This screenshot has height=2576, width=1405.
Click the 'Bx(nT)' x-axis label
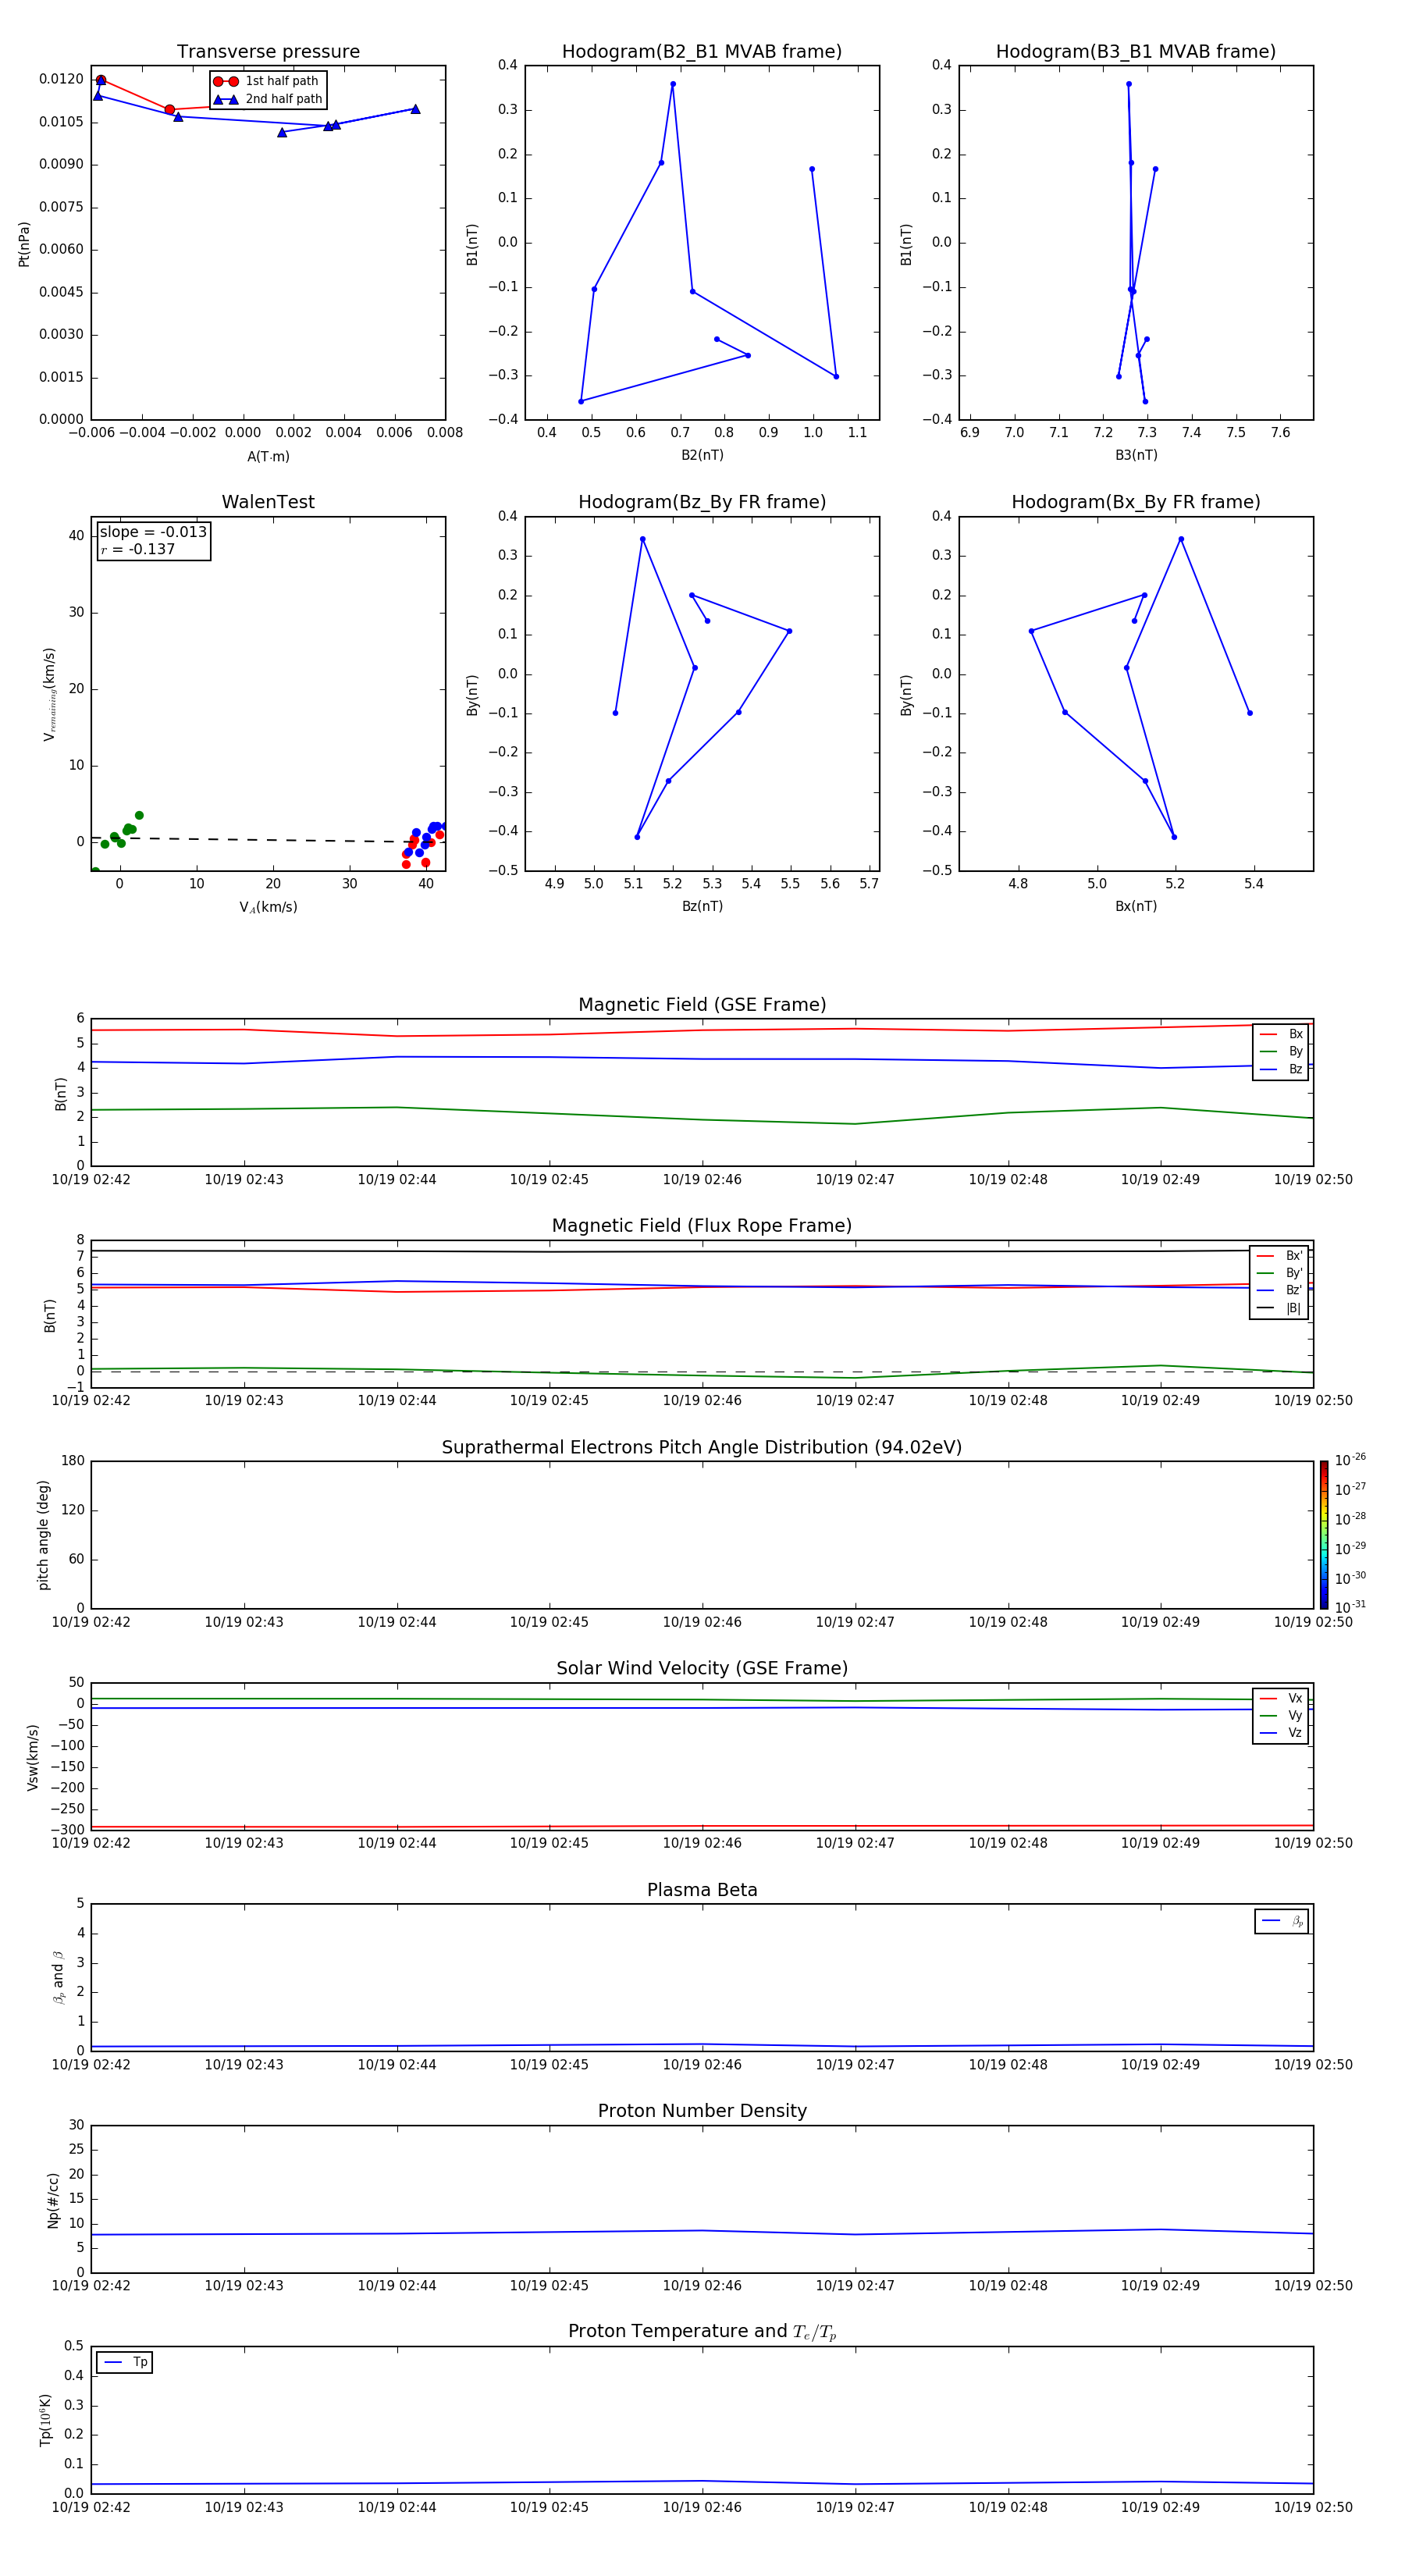pyautogui.click(x=1136, y=906)
